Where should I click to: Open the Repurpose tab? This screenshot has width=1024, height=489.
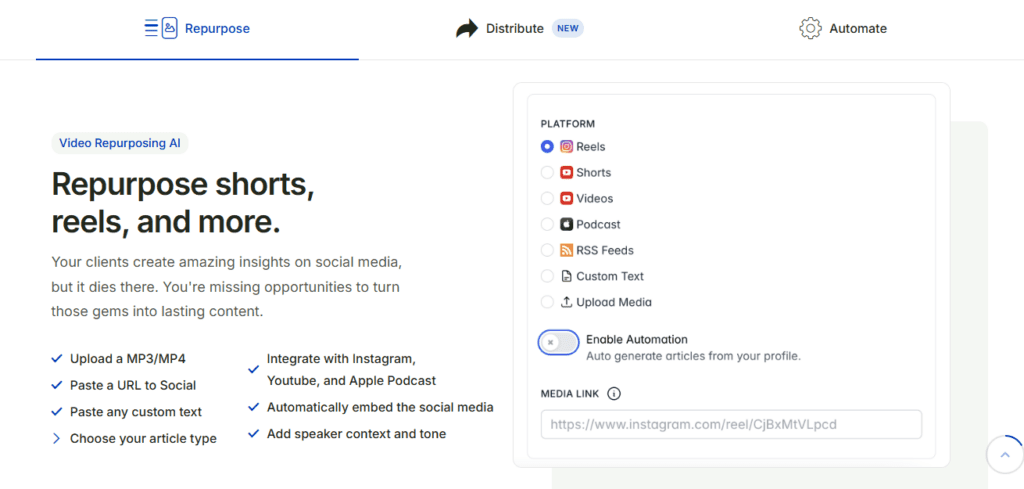coord(197,29)
